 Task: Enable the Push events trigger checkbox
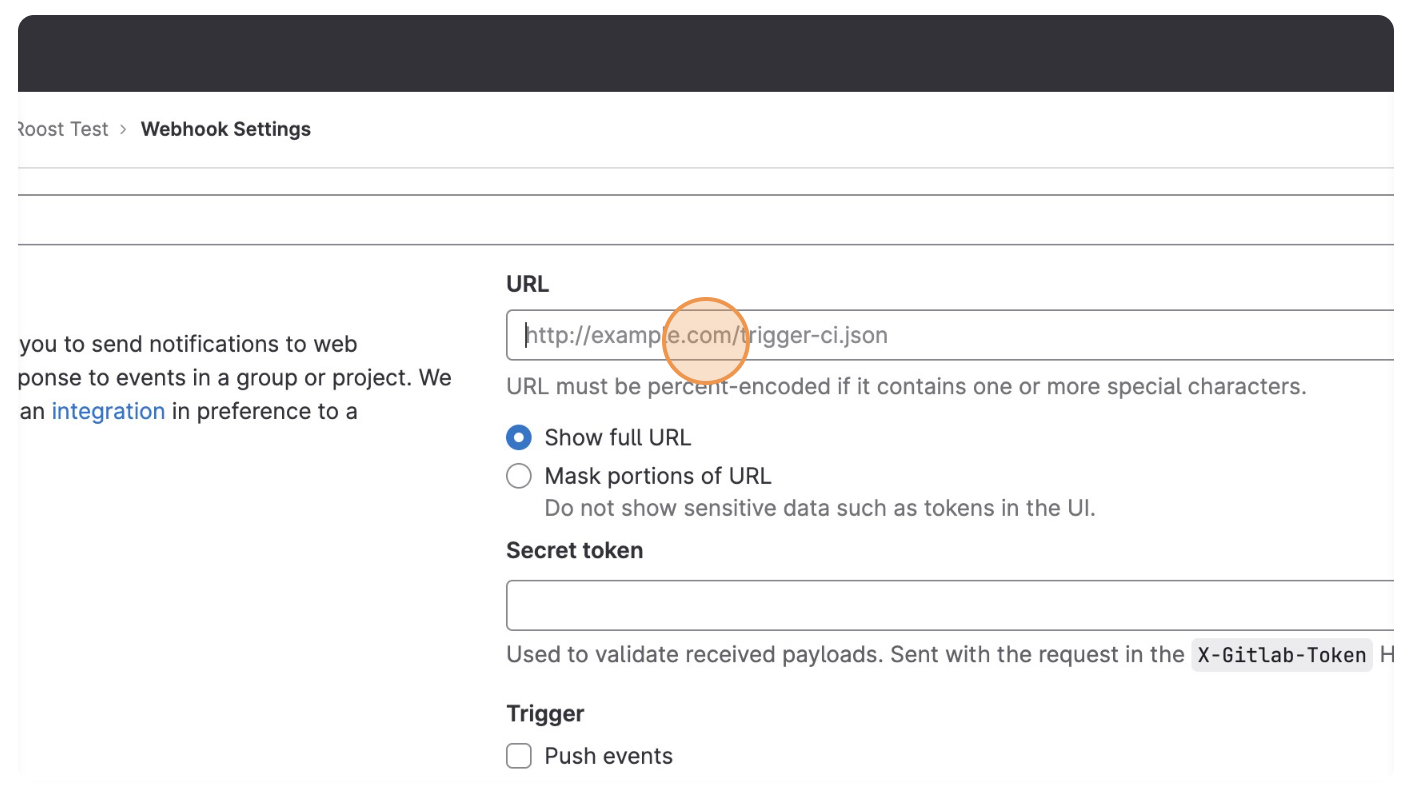click(519, 756)
